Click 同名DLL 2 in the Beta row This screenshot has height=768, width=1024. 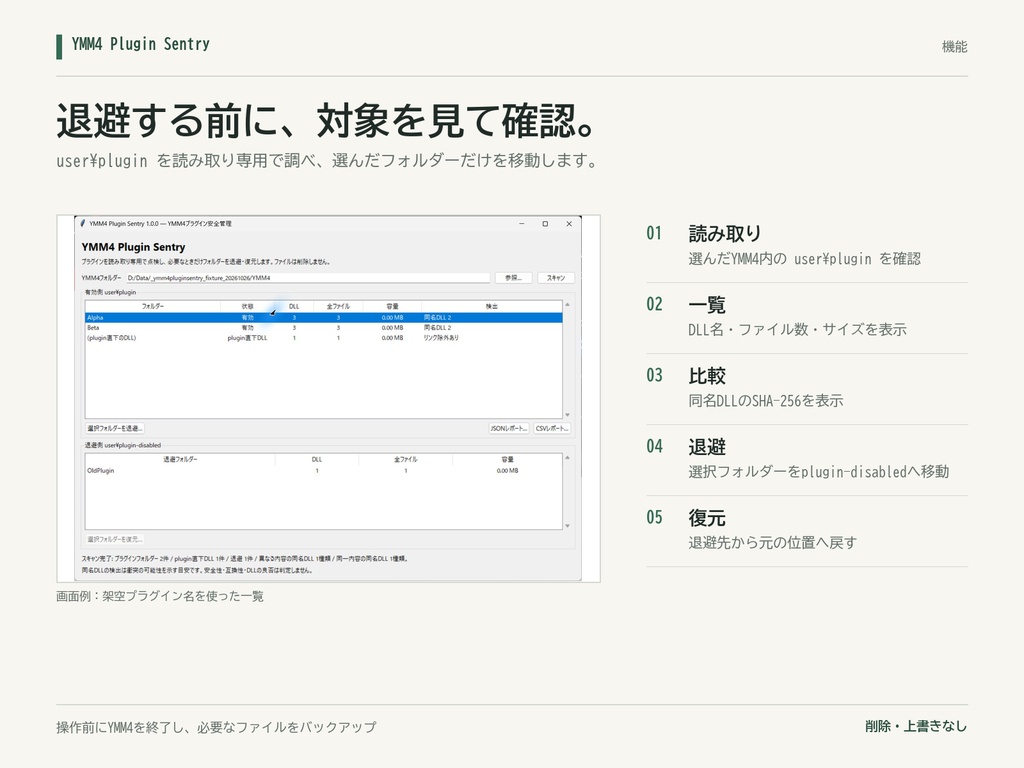pyautogui.click(x=438, y=328)
